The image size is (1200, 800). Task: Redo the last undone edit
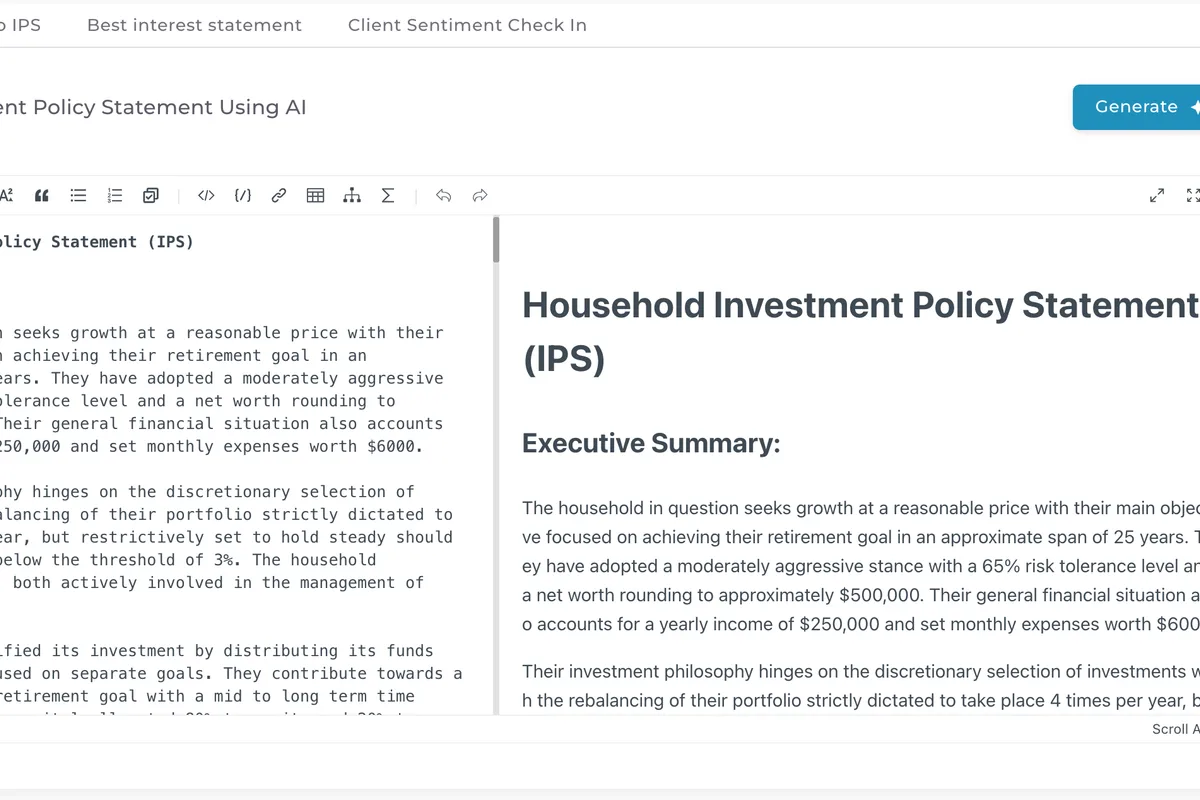[x=480, y=196]
